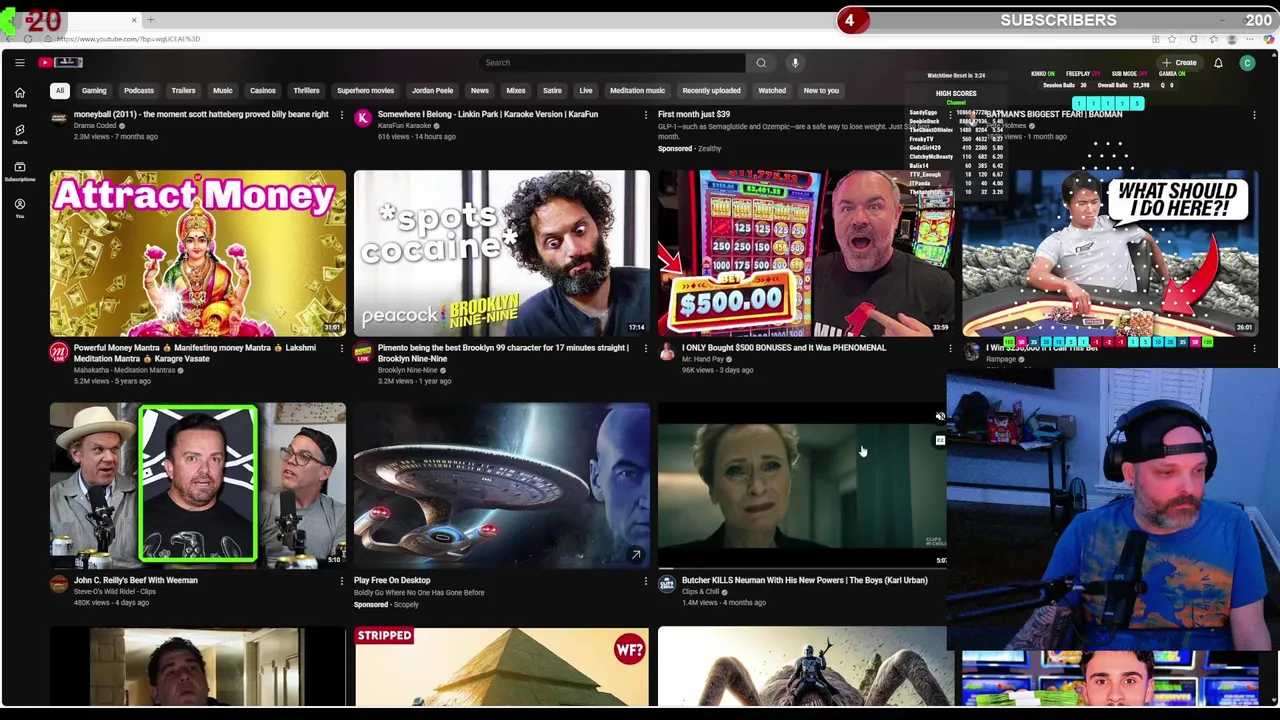Add page to favorites with star icon
This screenshot has height=720, width=1280.
(1173, 39)
